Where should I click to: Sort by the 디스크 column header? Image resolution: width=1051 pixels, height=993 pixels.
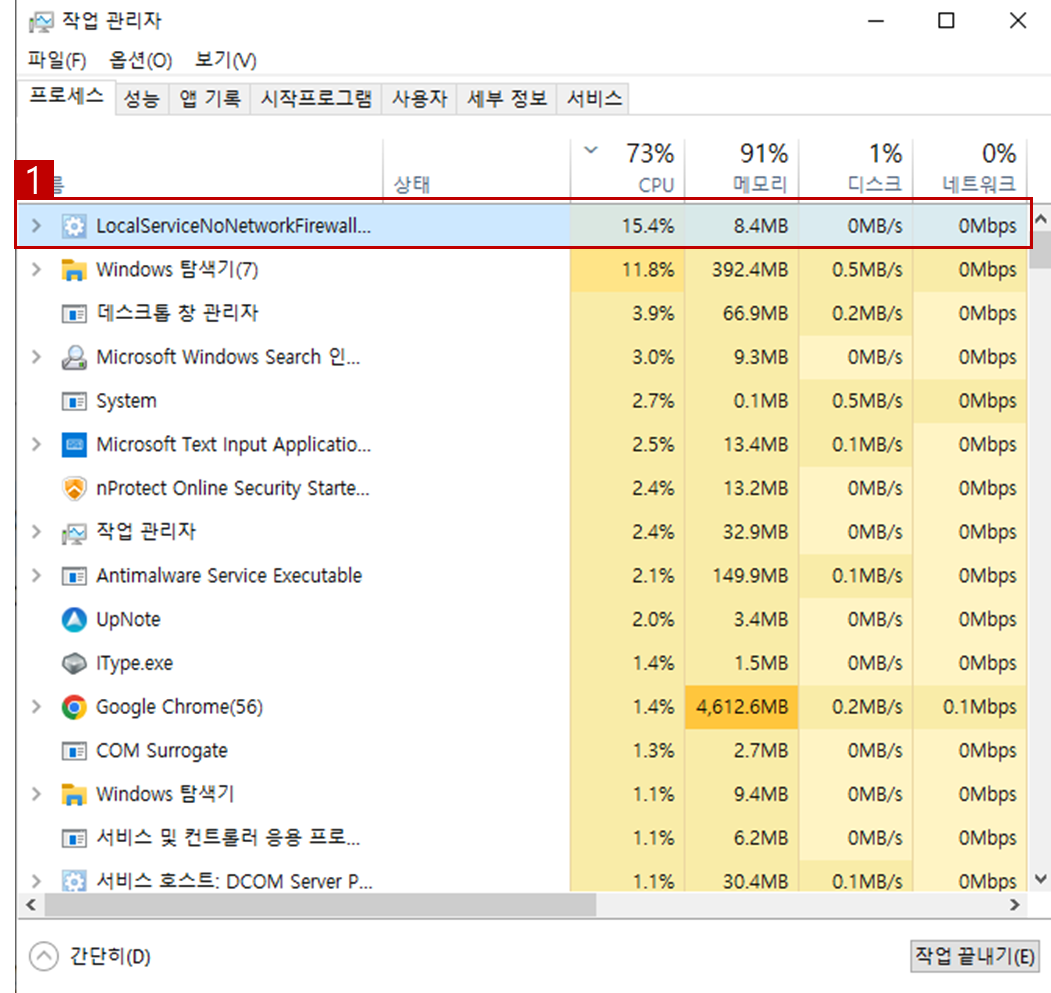856,168
